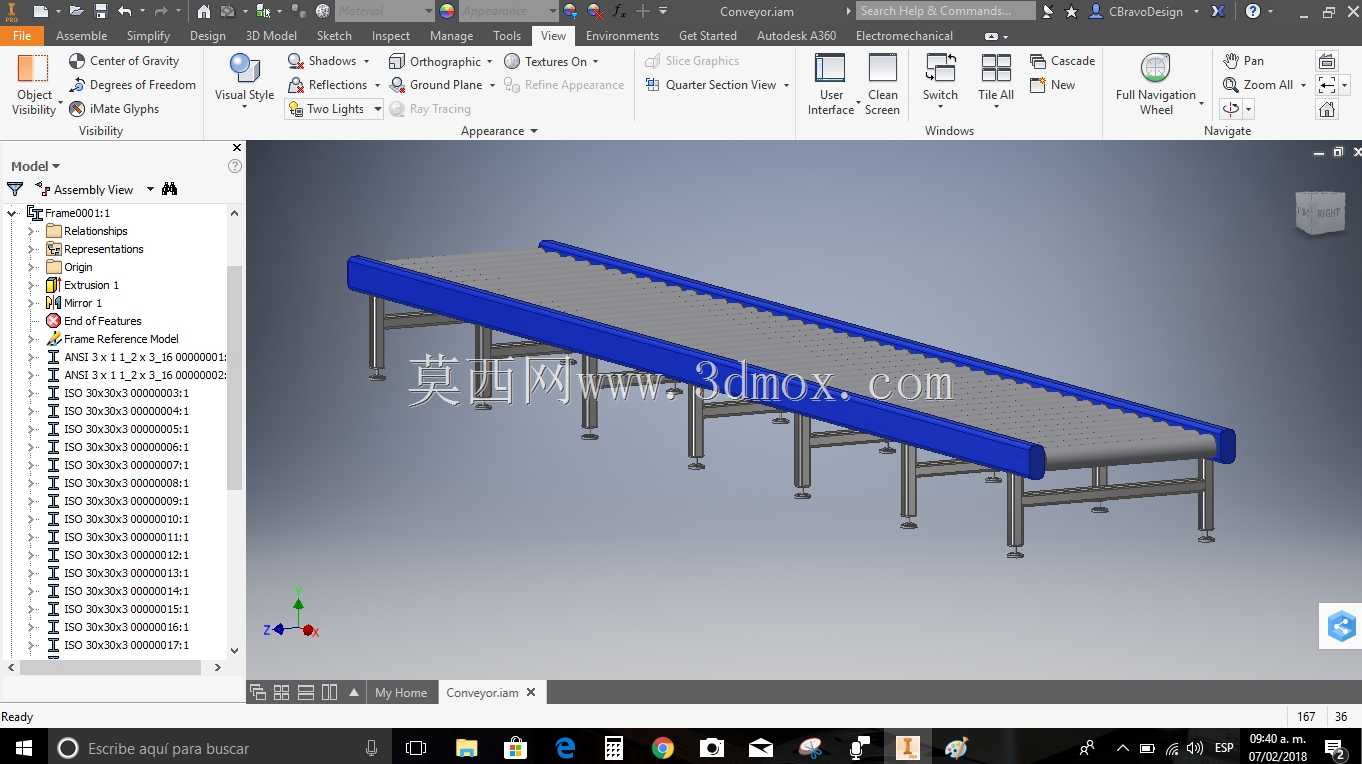This screenshot has width=1362, height=764.
Task: Tile All open windows
Action: point(996,81)
